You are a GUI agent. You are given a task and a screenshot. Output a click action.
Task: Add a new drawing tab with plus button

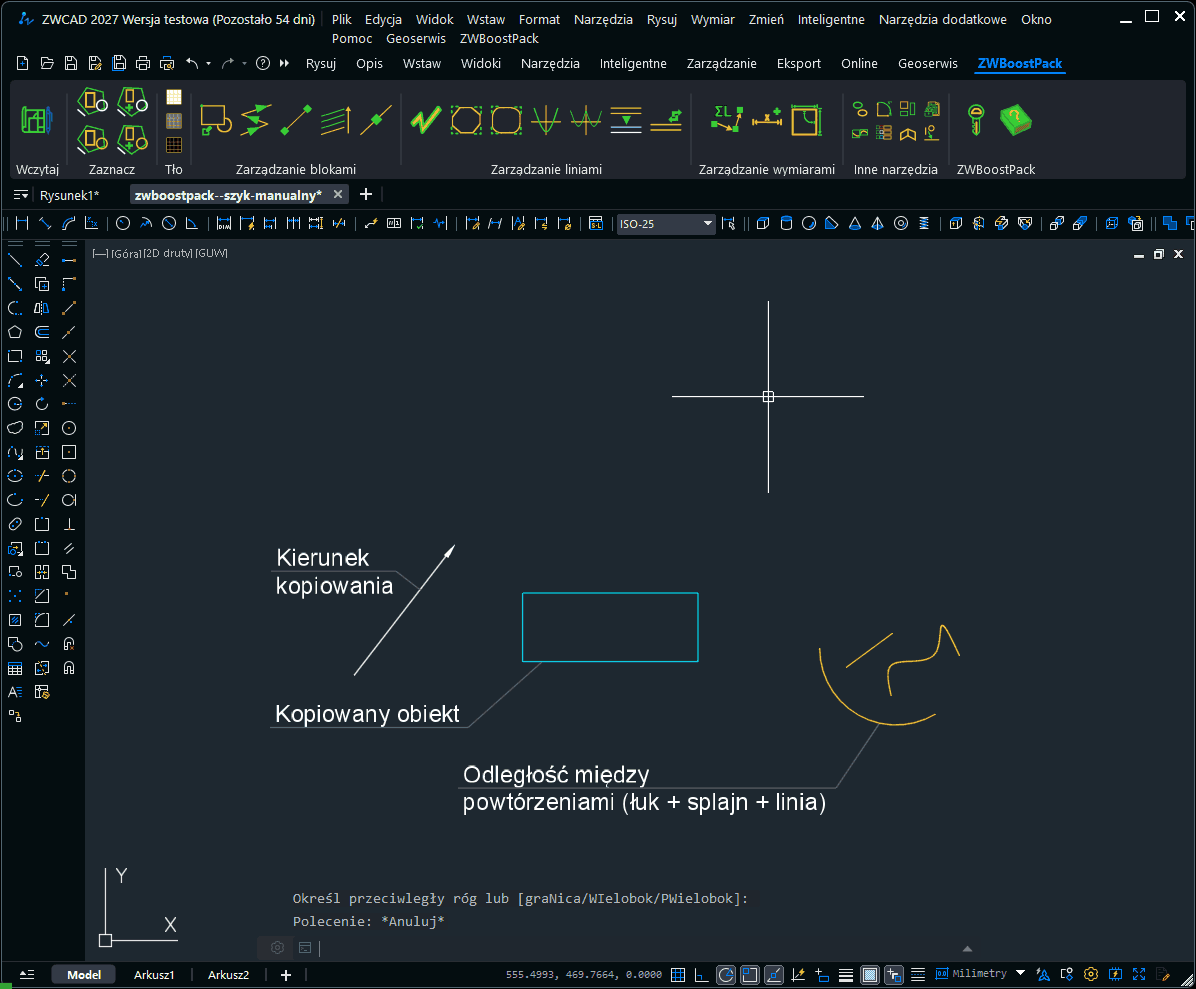coord(366,194)
